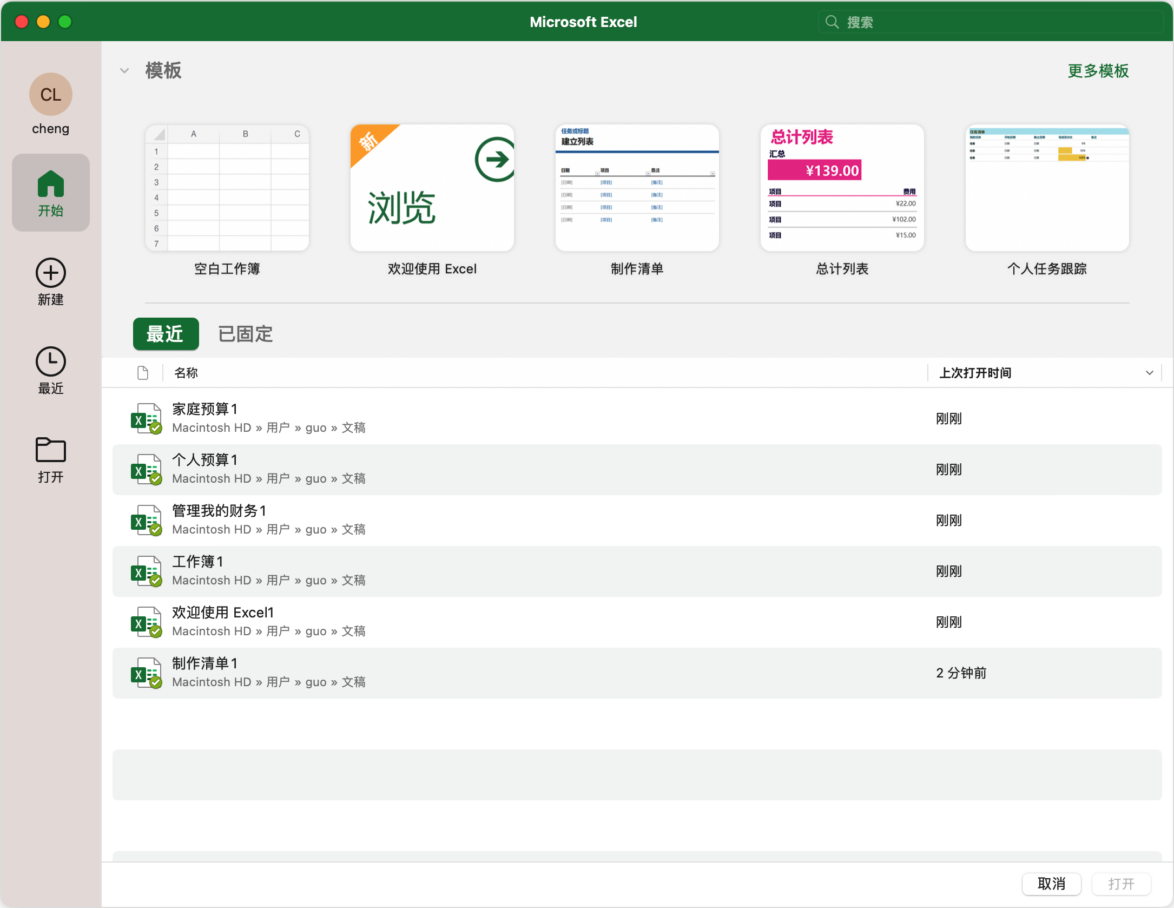Open the 上次打开时间 sort dropdown arrow
The width and height of the screenshot is (1174, 908).
pyautogui.click(x=1149, y=373)
